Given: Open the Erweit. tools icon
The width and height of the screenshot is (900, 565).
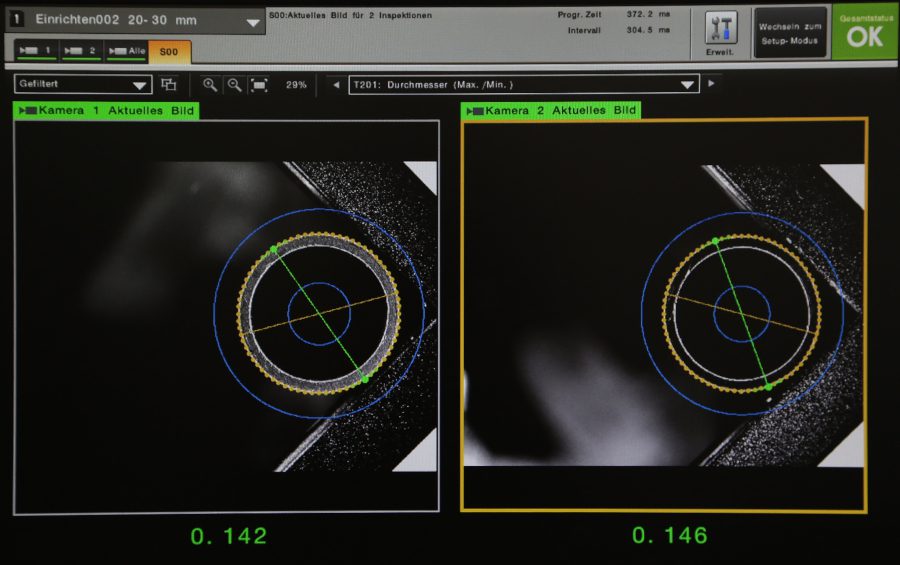Looking at the screenshot, I should (720, 32).
